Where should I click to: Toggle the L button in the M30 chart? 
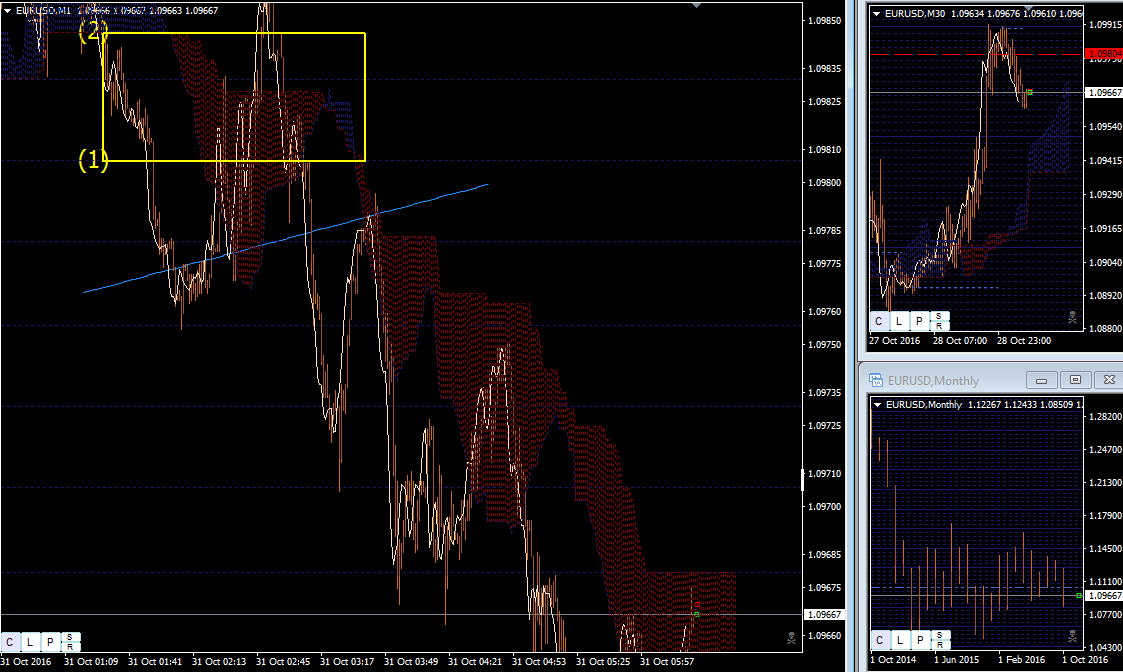coord(899,321)
